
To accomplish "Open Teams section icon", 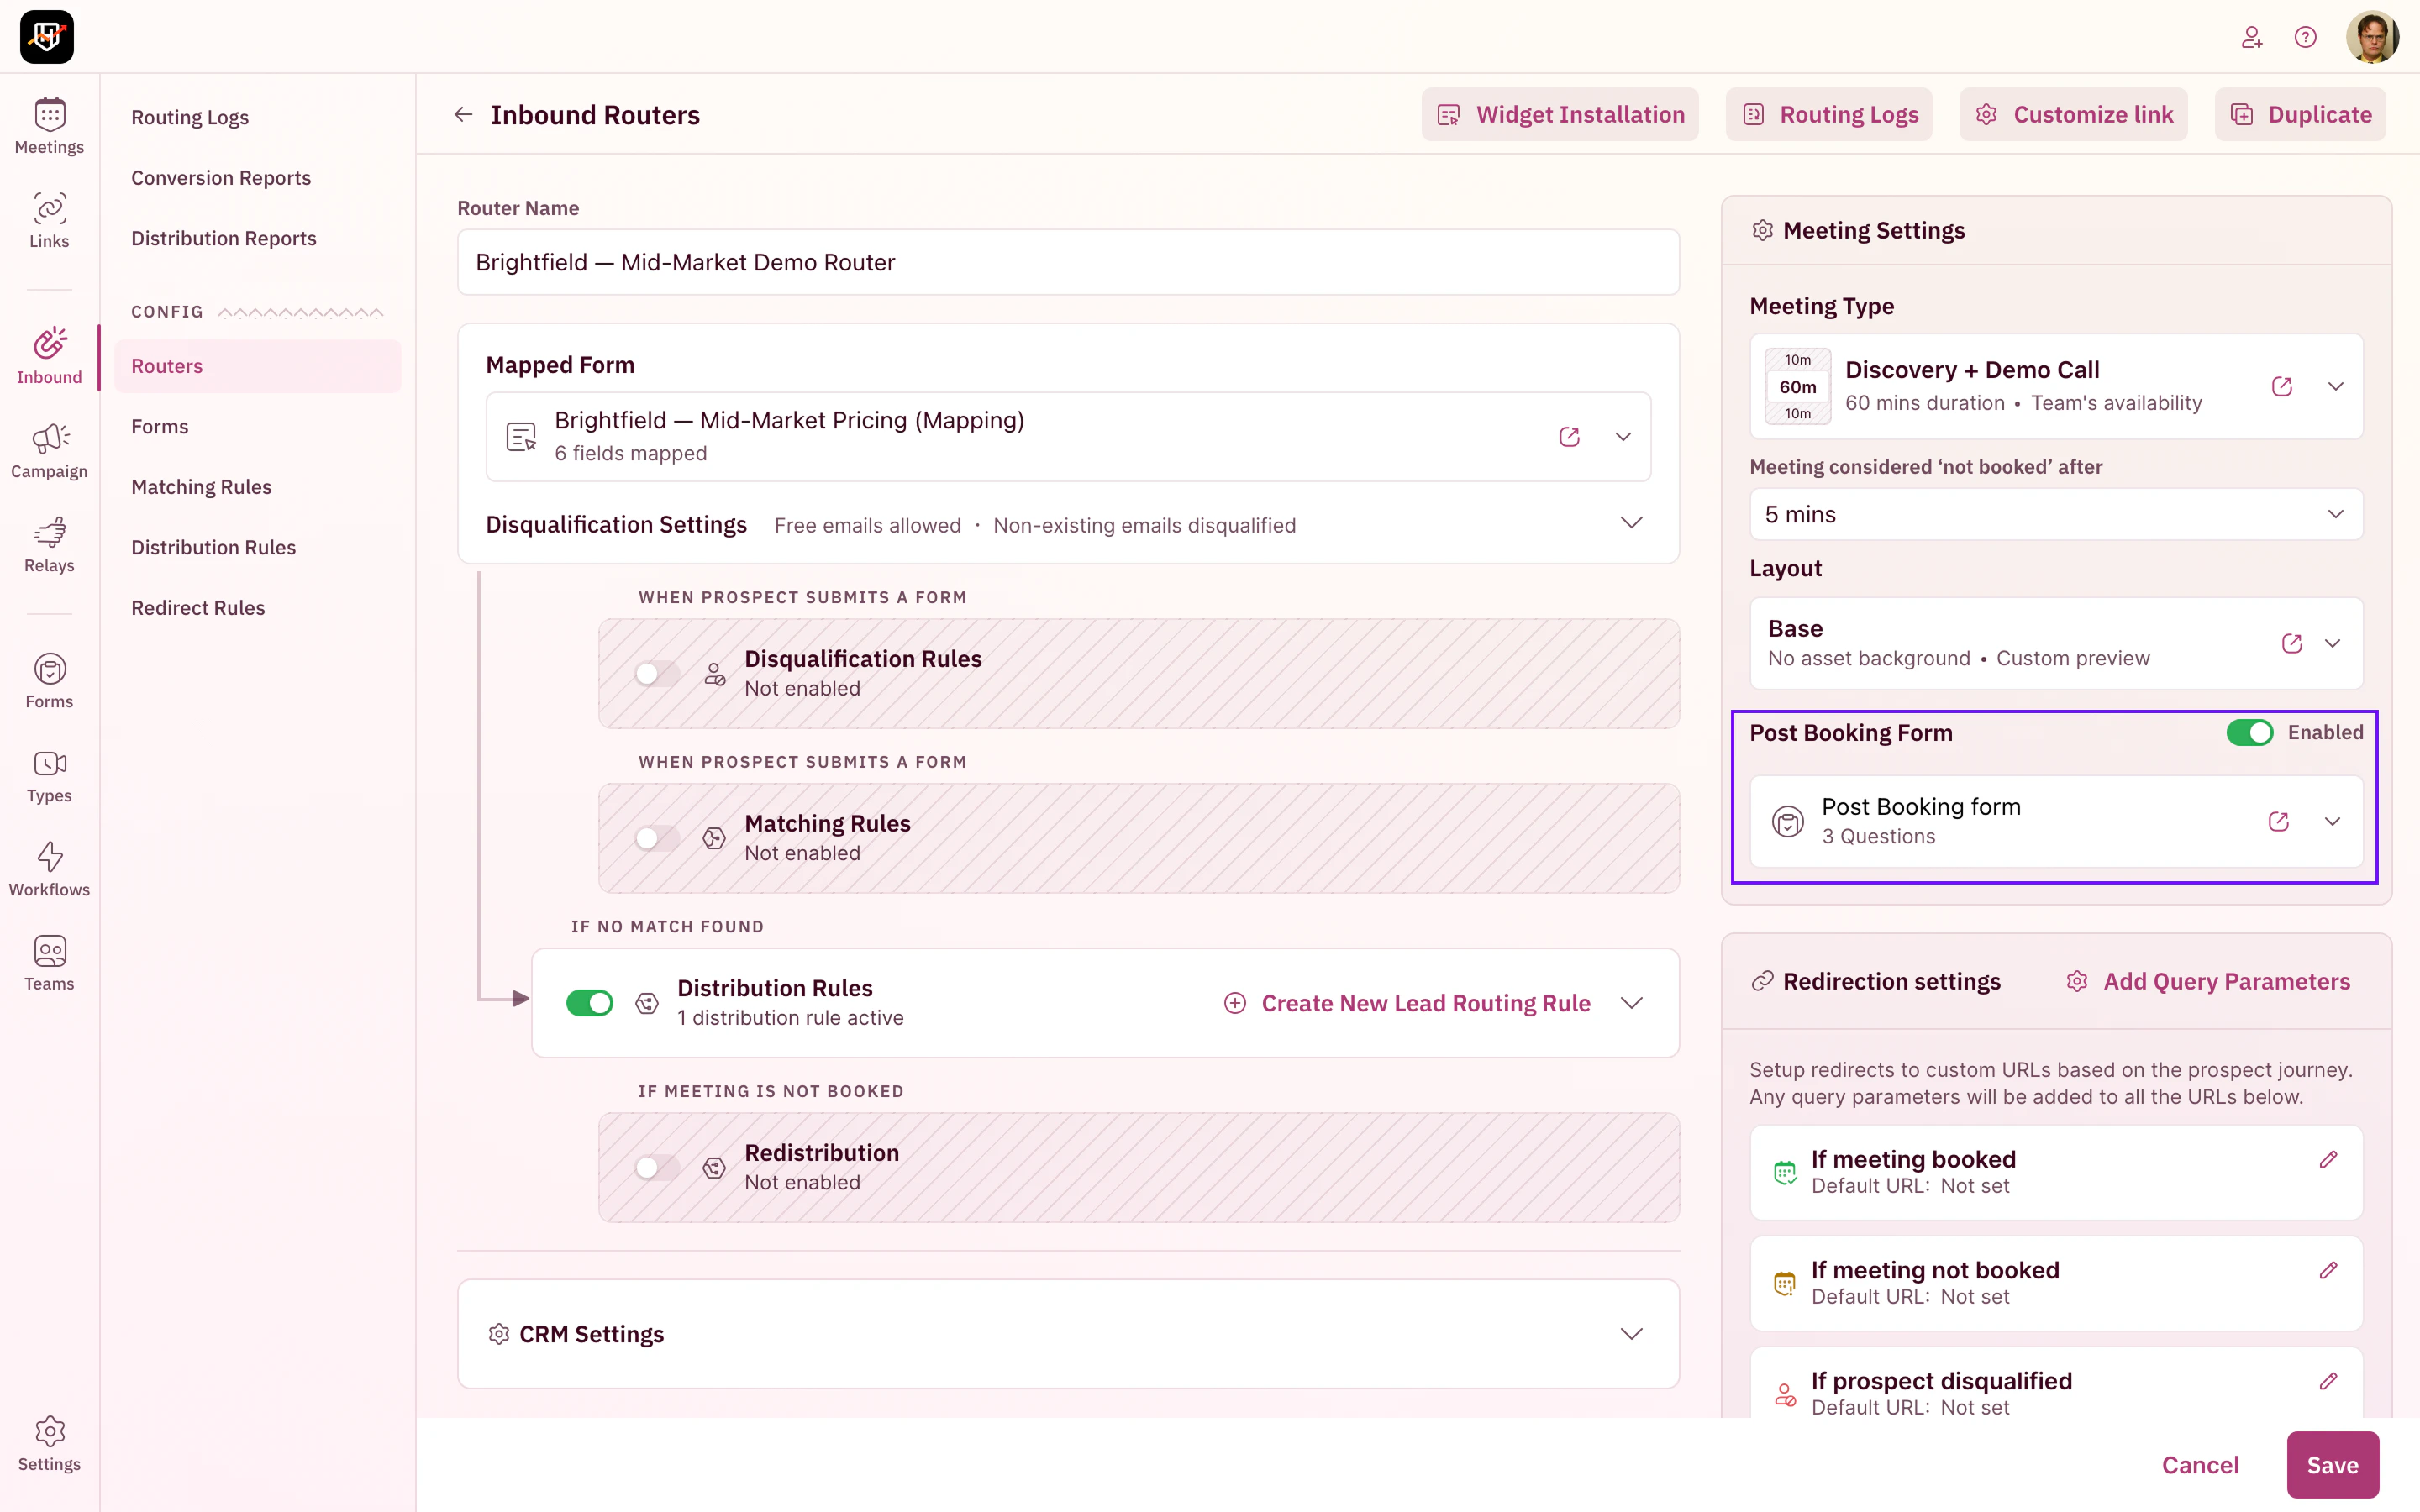I will pyautogui.click(x=49, y=963).
